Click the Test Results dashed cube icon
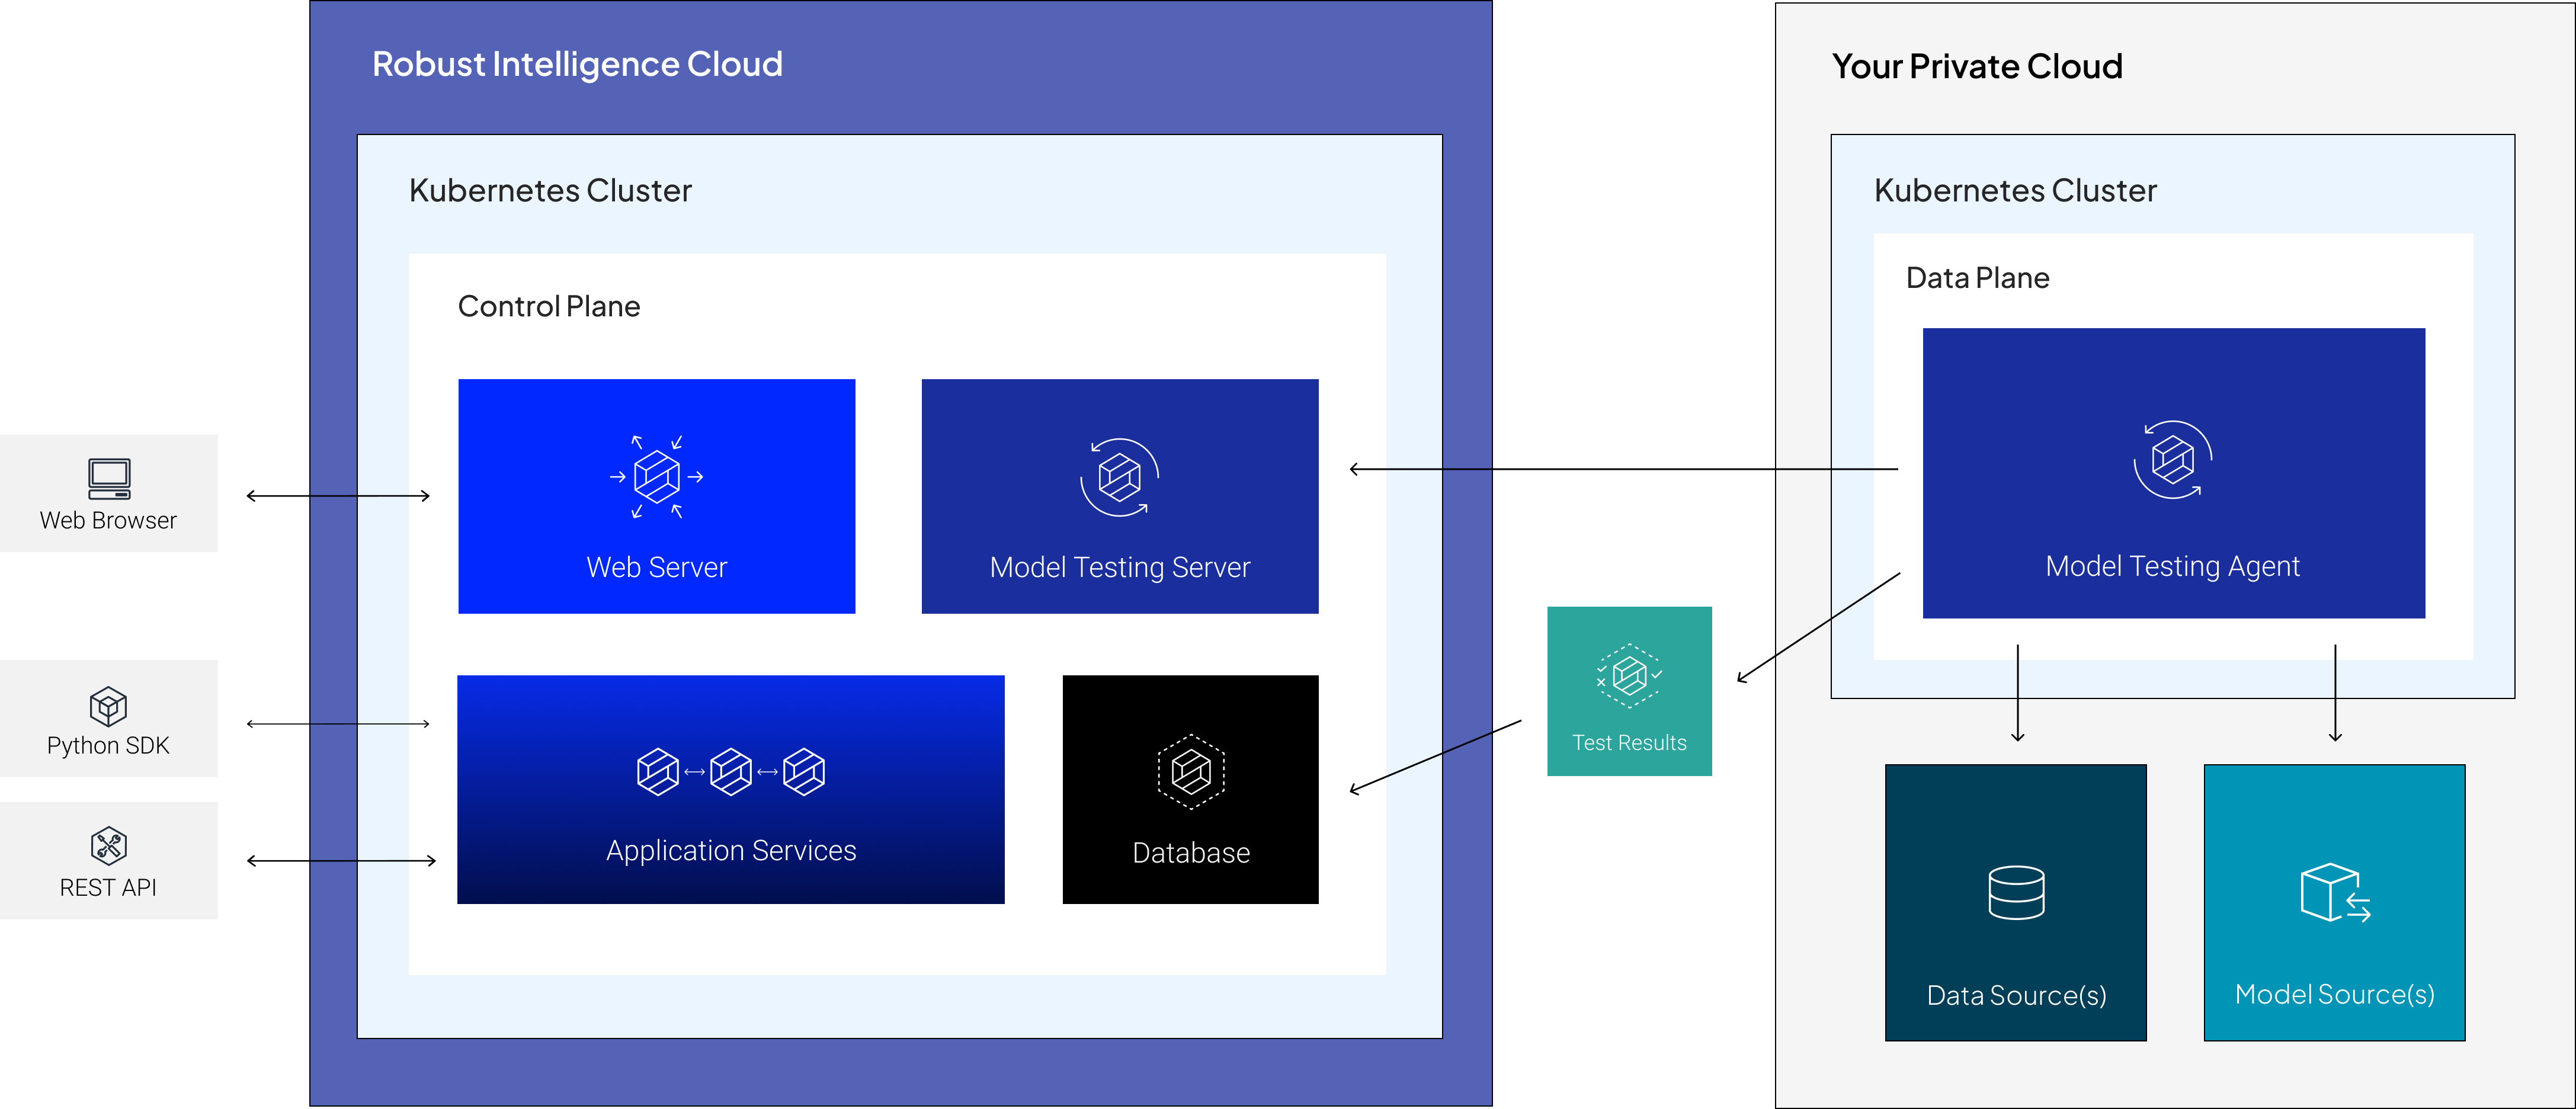2576x1109 pixels. 1629,676
